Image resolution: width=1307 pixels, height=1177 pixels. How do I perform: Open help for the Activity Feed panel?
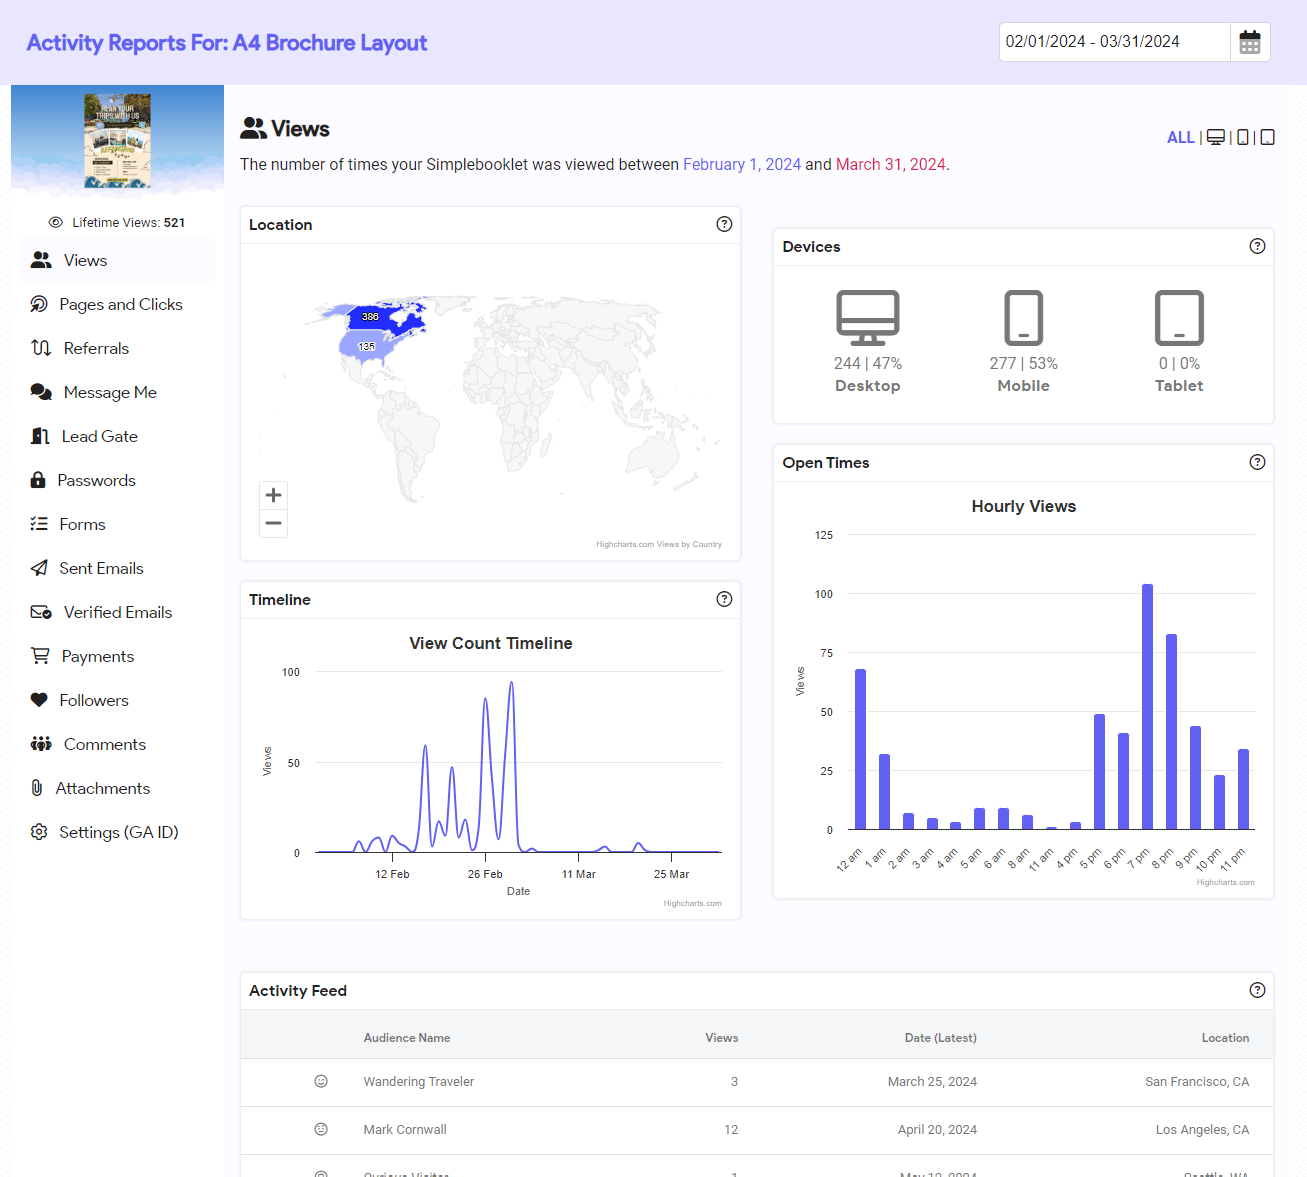click(x=1257, y=990)
